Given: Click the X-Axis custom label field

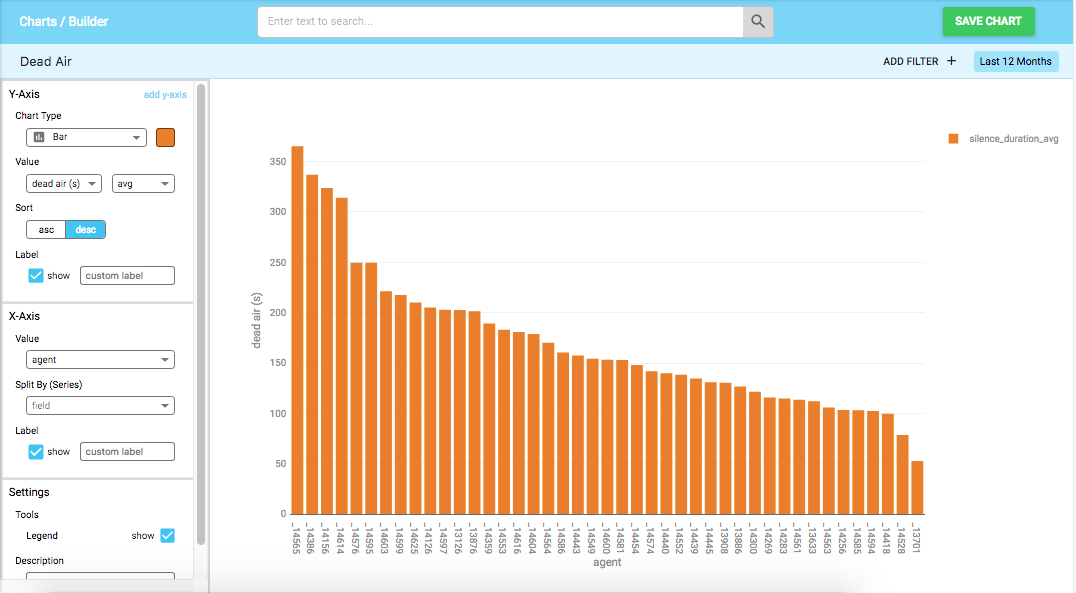Looking at the screenshot, I should 128,452.
